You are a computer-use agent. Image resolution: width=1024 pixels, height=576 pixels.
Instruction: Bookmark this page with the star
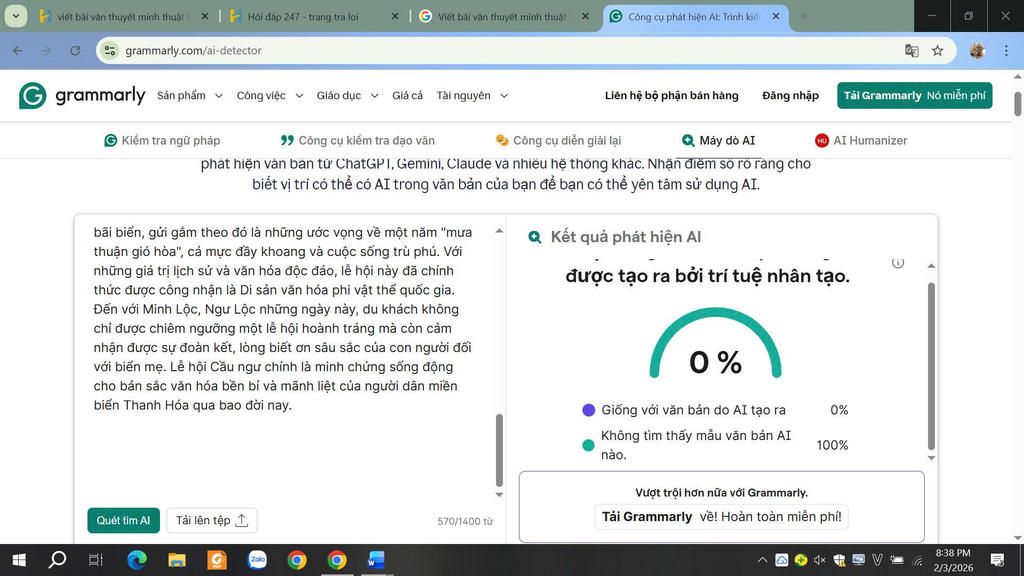click(x=938, y=50)
